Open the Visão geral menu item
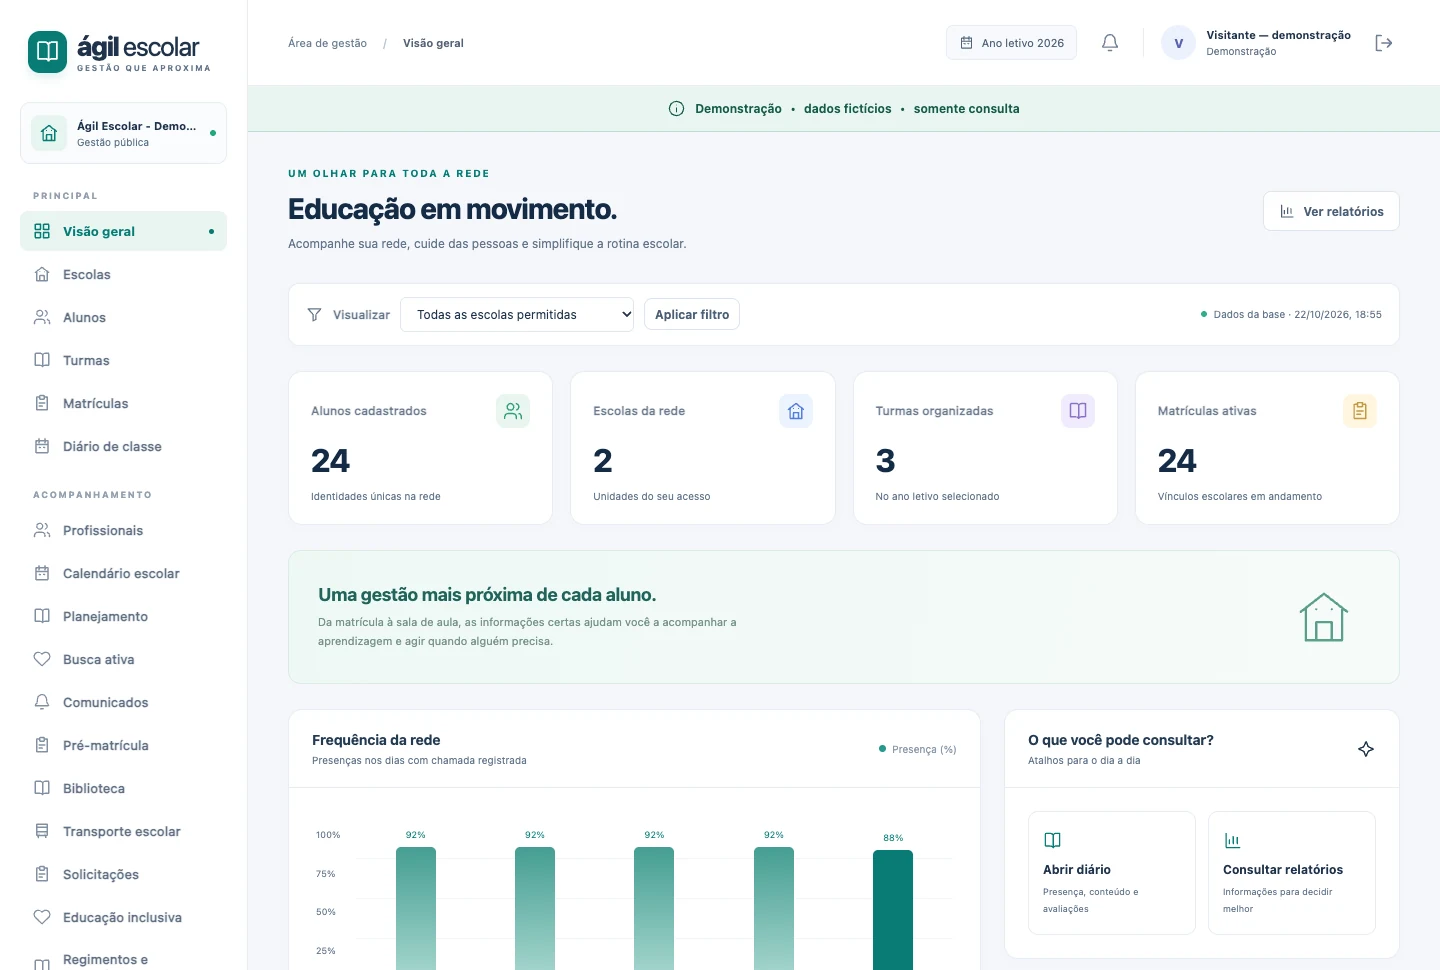The height and width of the screenshot is (970, 1440). (x=124, y=231)
